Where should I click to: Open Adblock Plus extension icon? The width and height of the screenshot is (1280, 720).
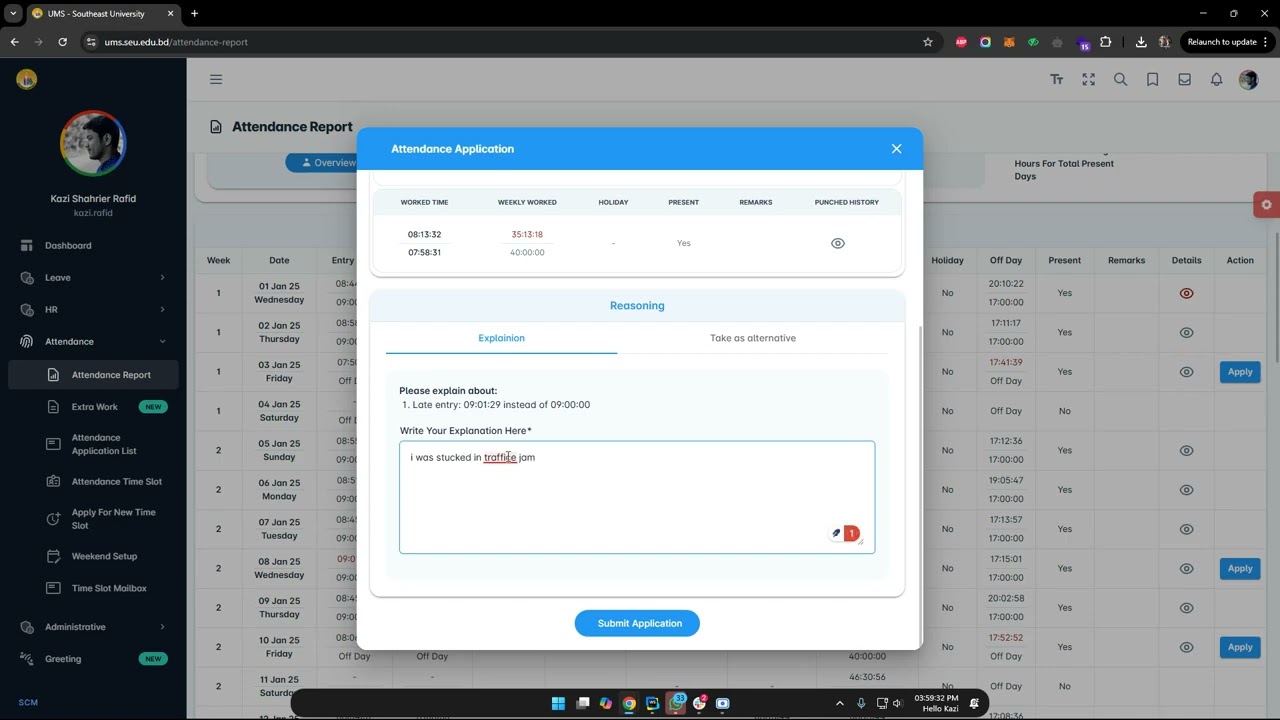[961, 42]
